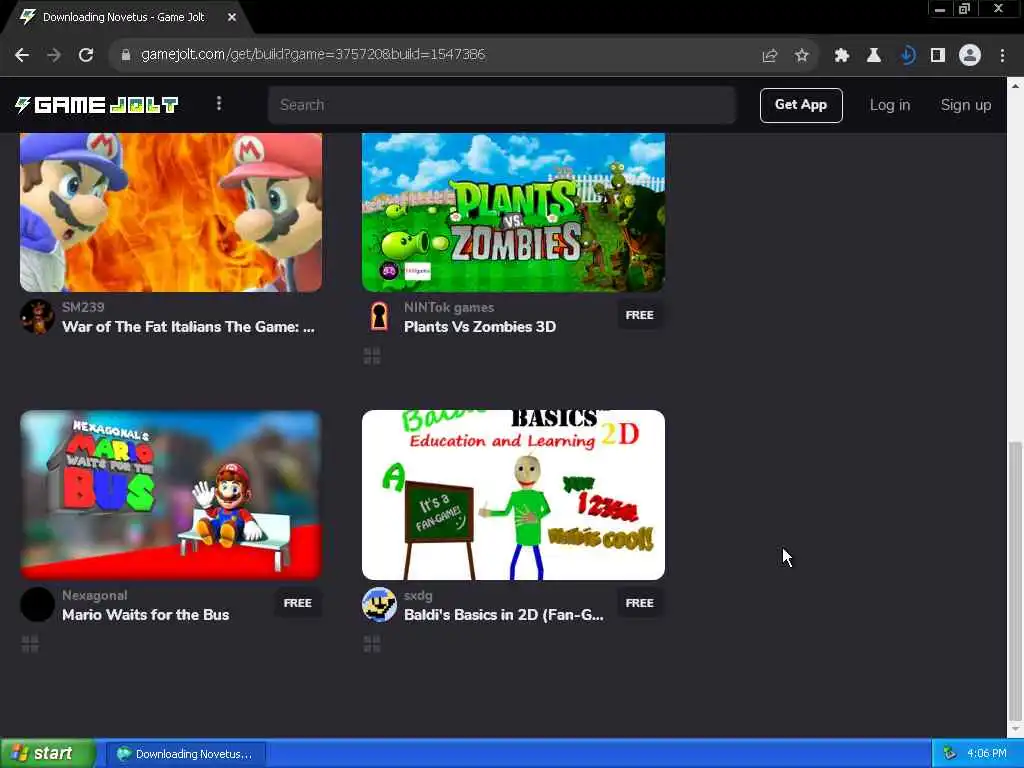Viewport: 1024px width, 768px height.
Task: Click scrollbar up arrow
Action: 1015,86
